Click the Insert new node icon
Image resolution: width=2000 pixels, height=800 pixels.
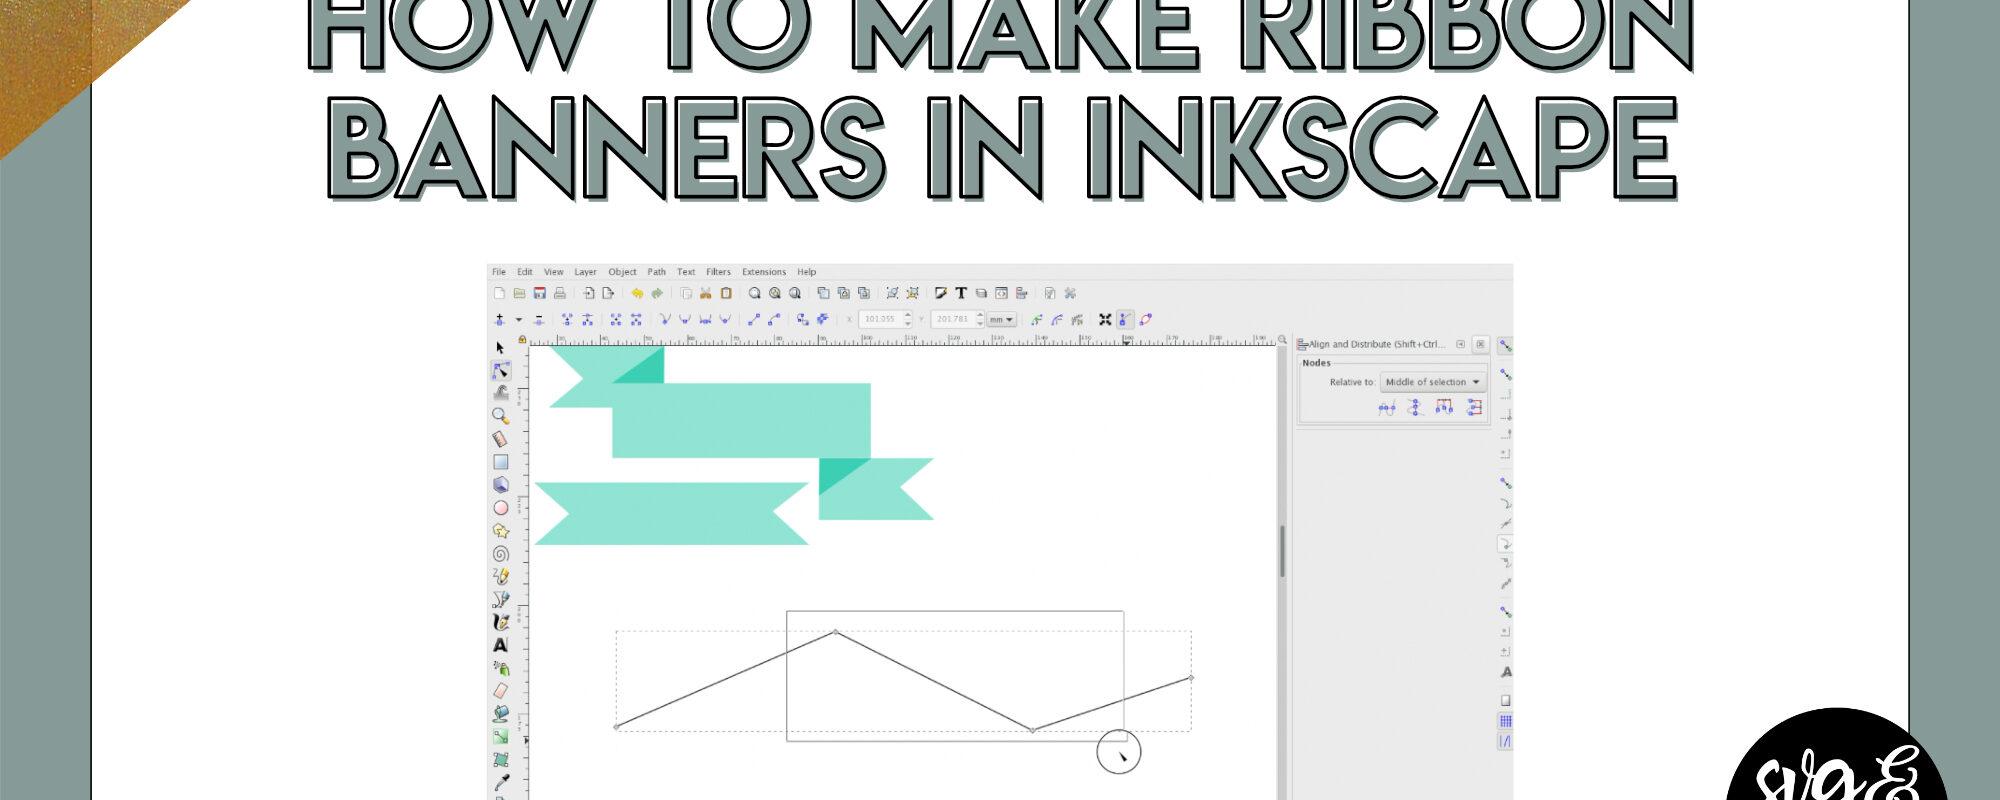(x=500, y=319)
